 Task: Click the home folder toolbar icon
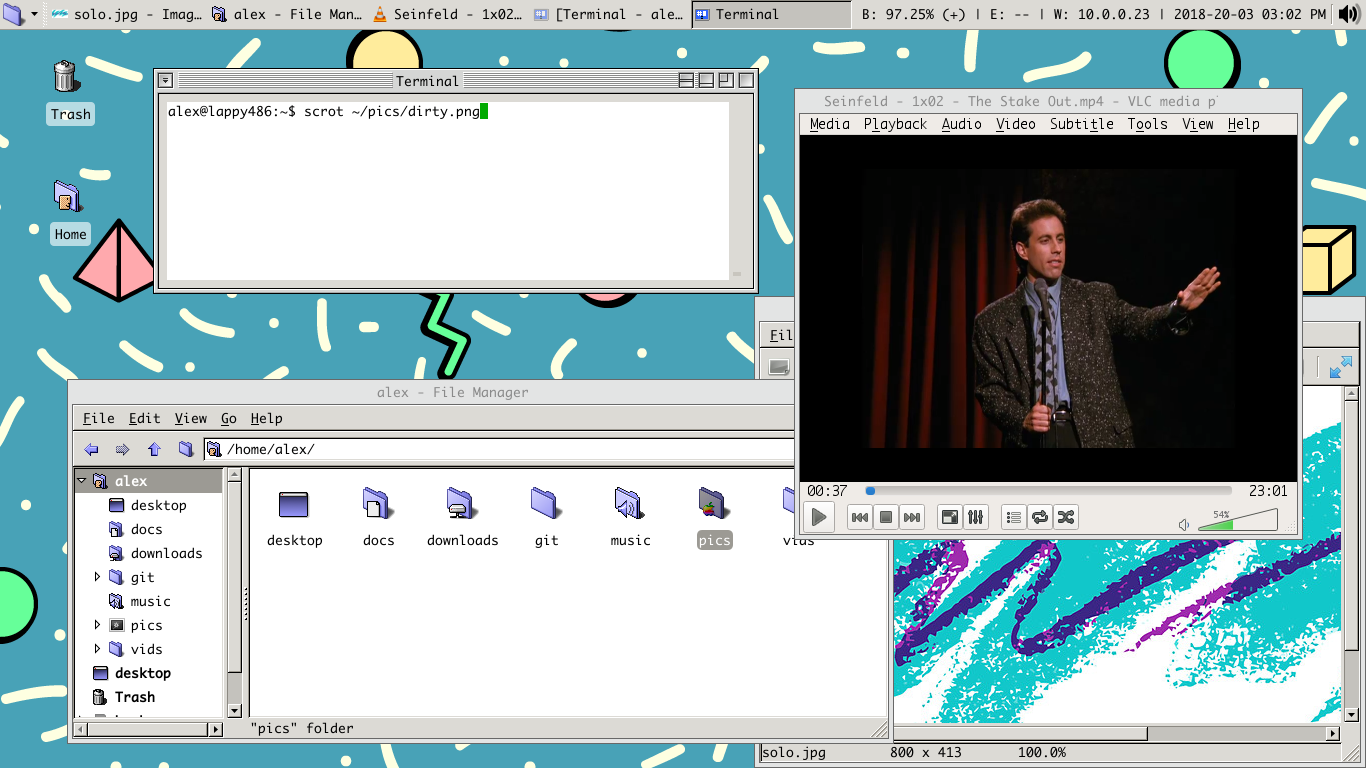[185, 449]
